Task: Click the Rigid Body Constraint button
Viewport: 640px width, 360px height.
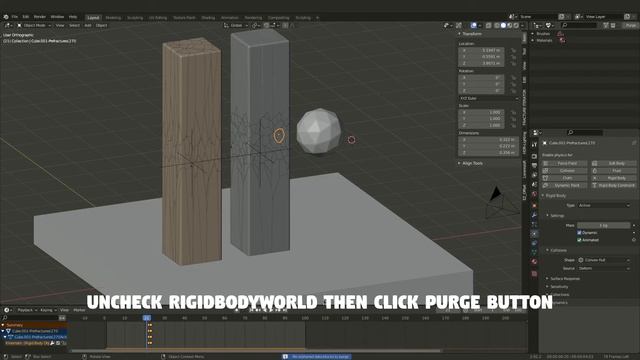Action: point(613,185)
